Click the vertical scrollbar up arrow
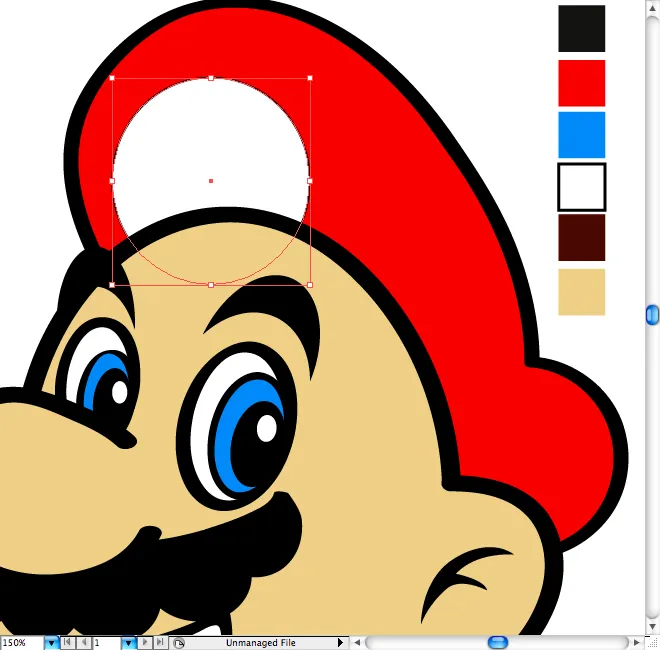 point(652,8)
